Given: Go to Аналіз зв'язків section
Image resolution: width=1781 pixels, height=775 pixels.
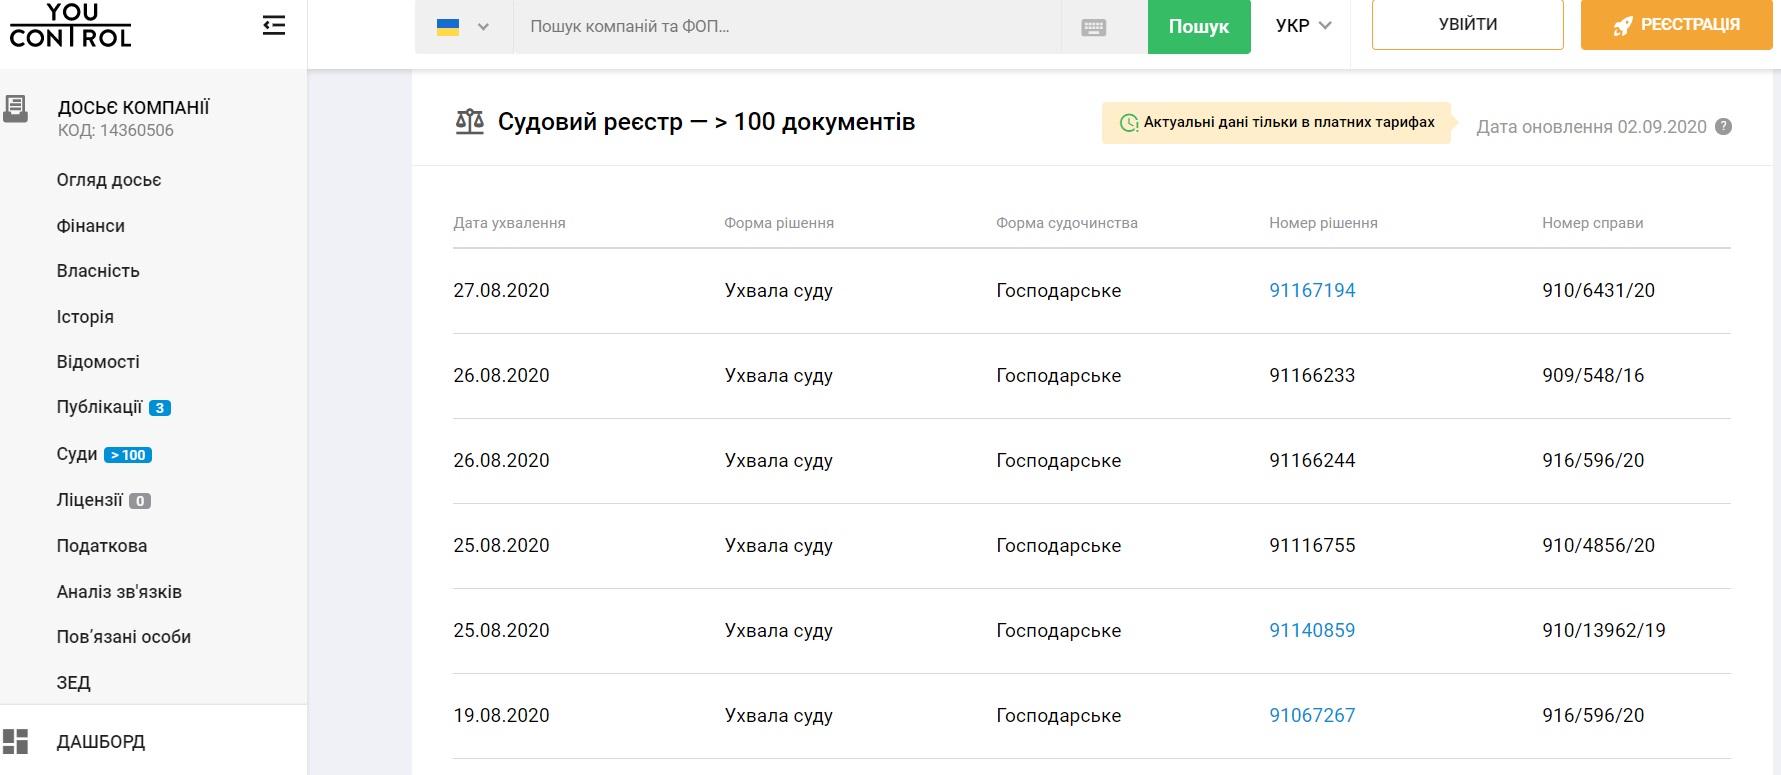Looking at the screenshot, I should 119,592.
